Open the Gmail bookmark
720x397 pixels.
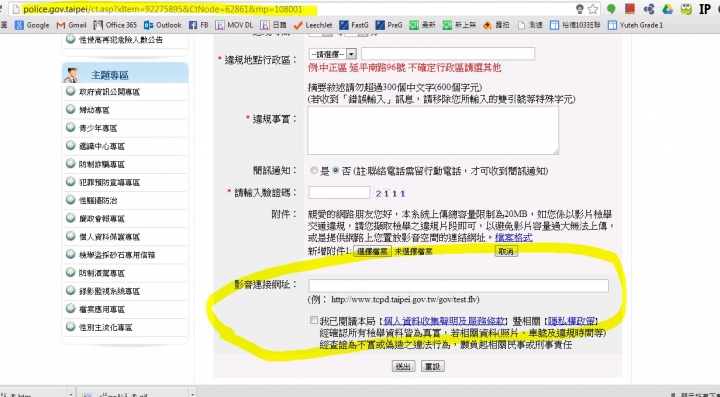[71, 25]
